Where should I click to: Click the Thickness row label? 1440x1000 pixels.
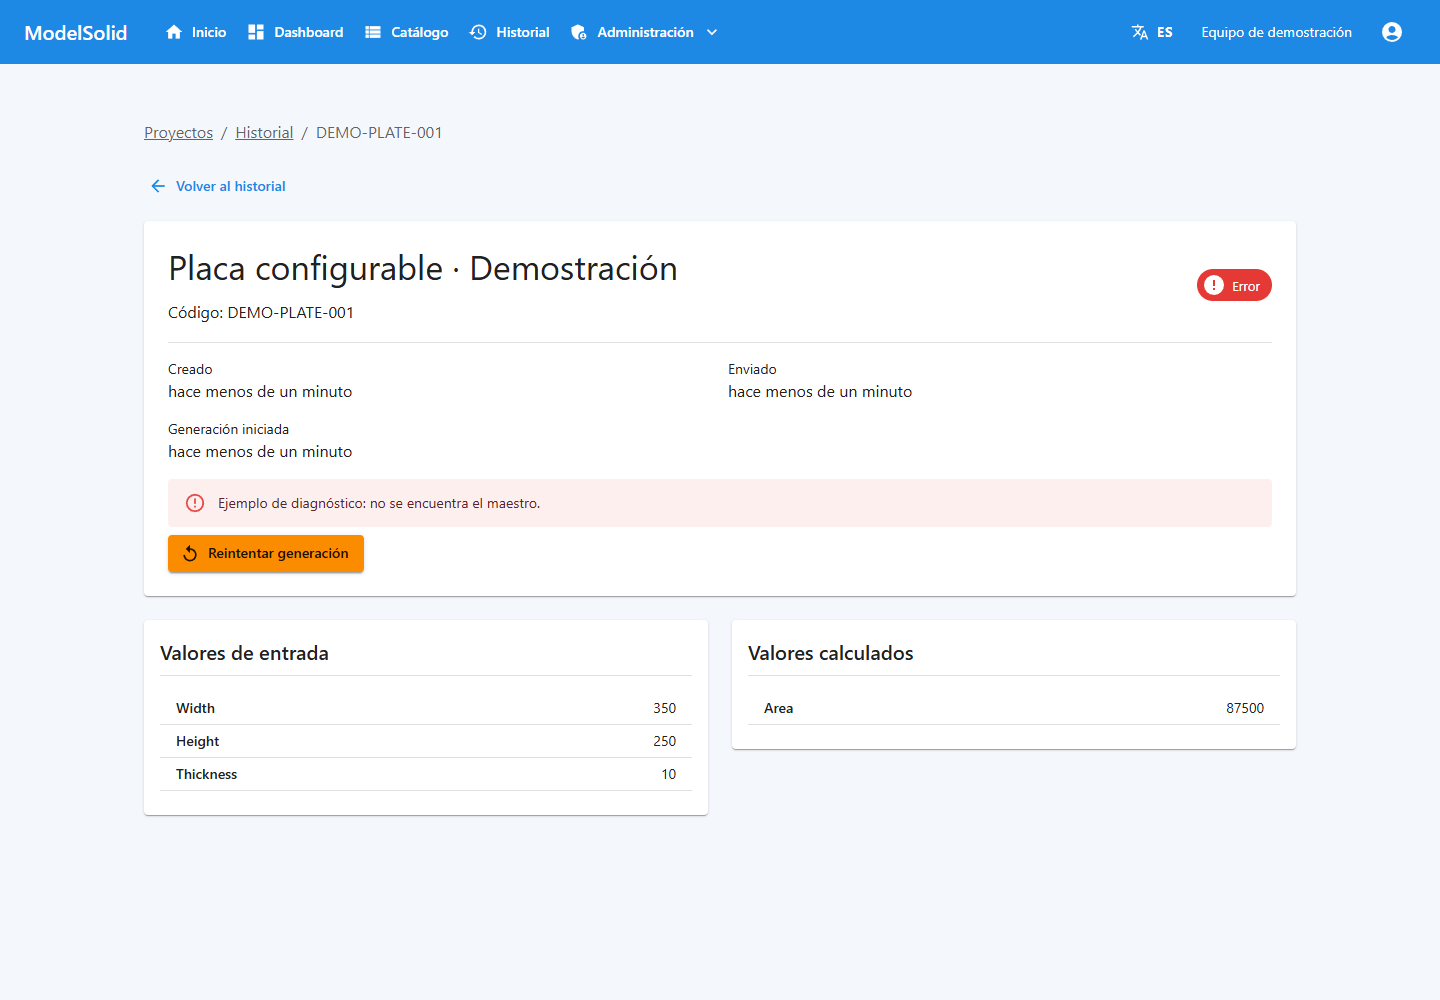coord(206,774)
